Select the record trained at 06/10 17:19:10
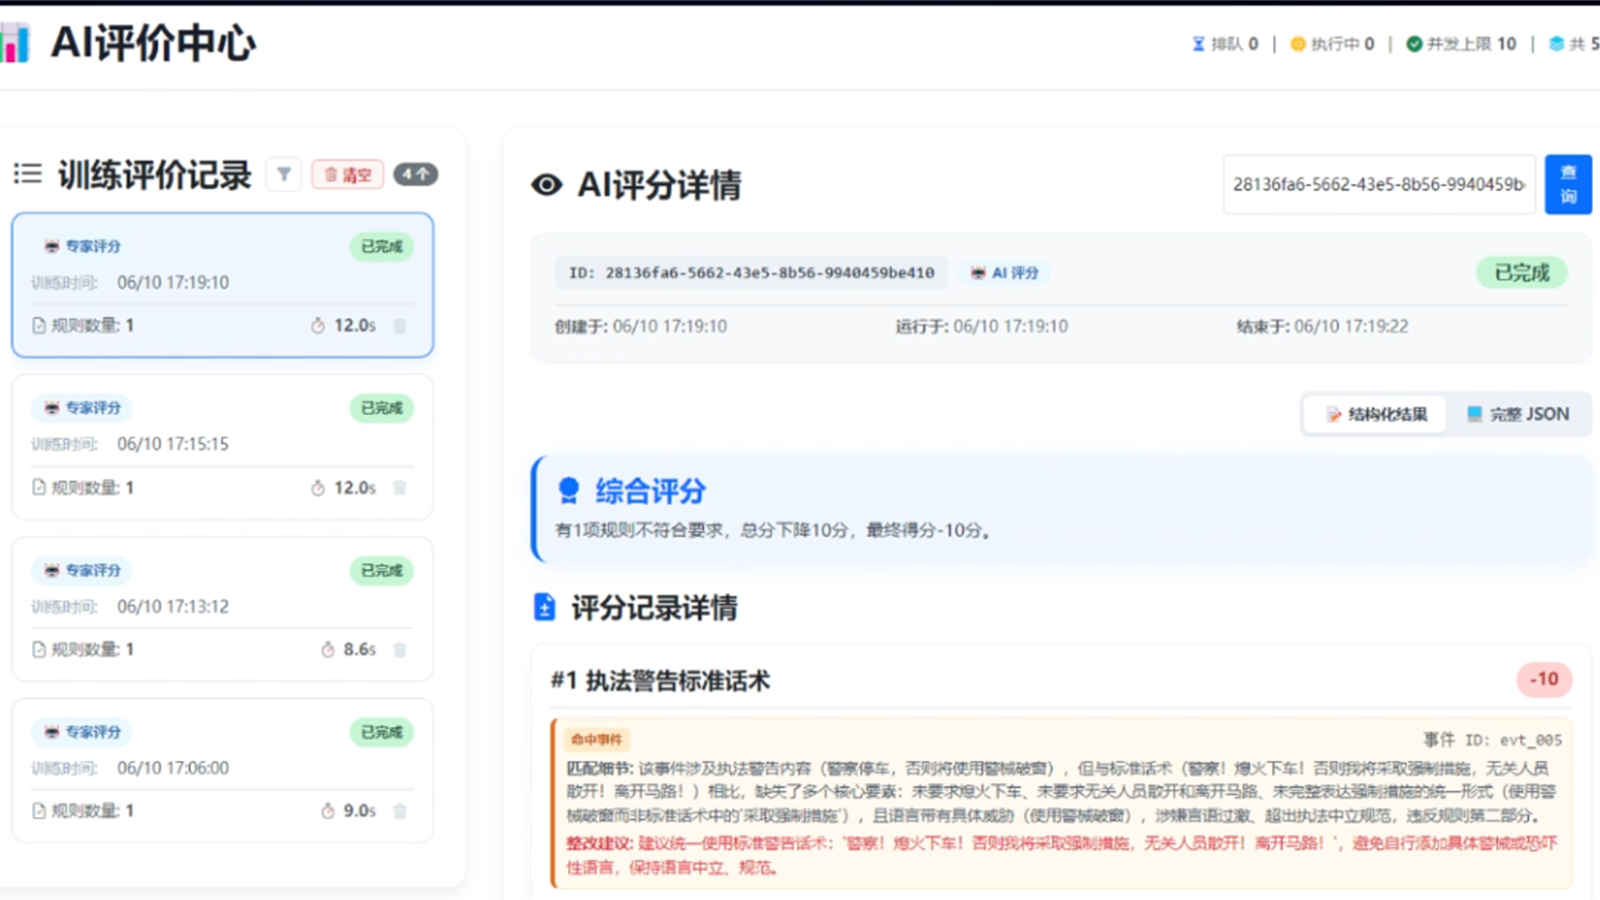This screenshot has height=900, width=1600. pyautogui.click(x=222, y=284)
